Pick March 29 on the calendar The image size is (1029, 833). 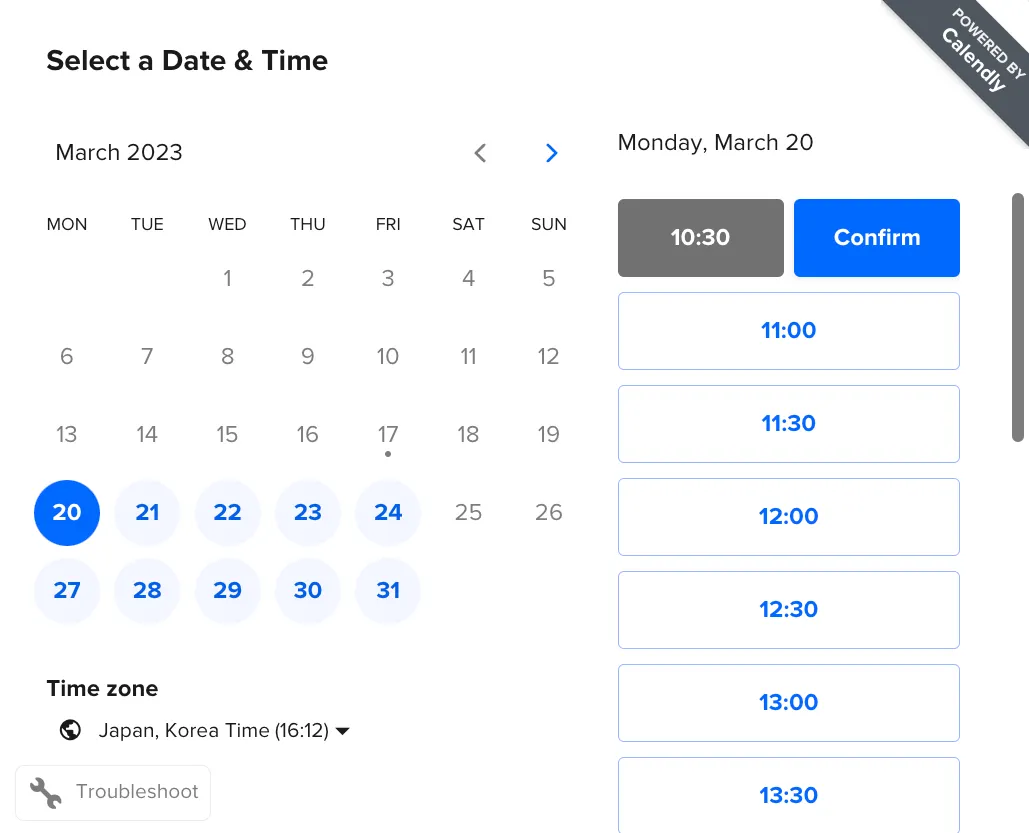227,591
